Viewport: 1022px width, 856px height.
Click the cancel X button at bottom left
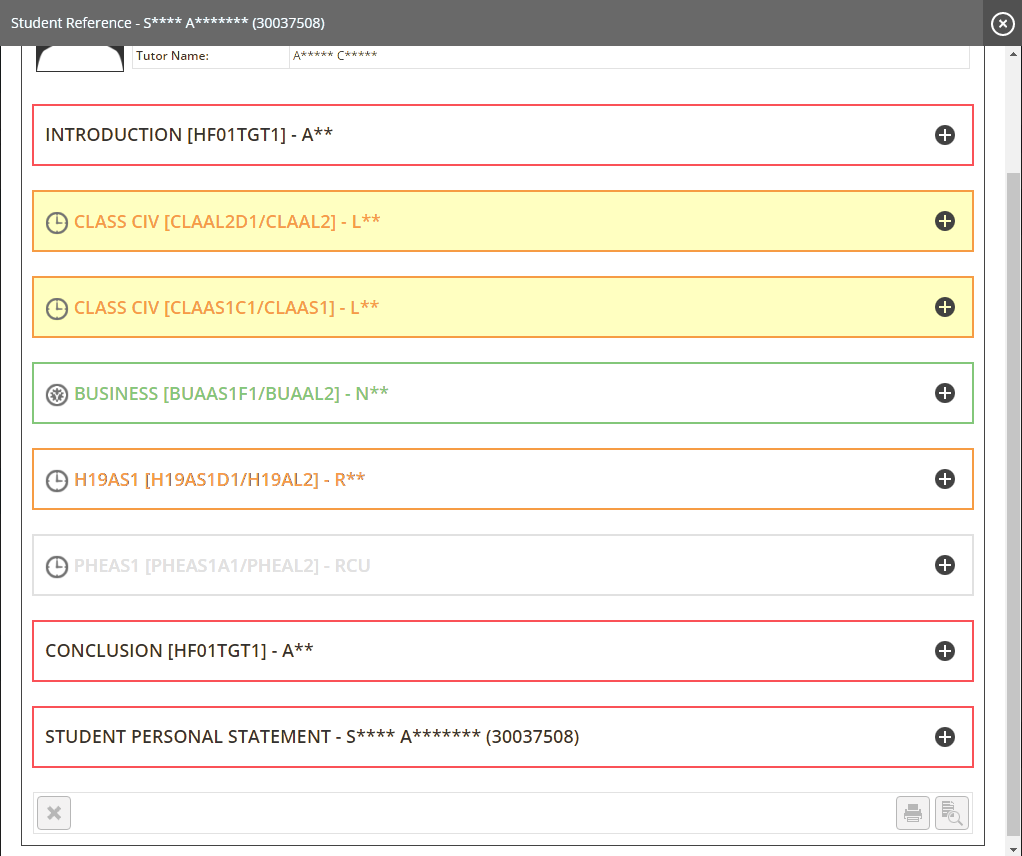point(54,813)
